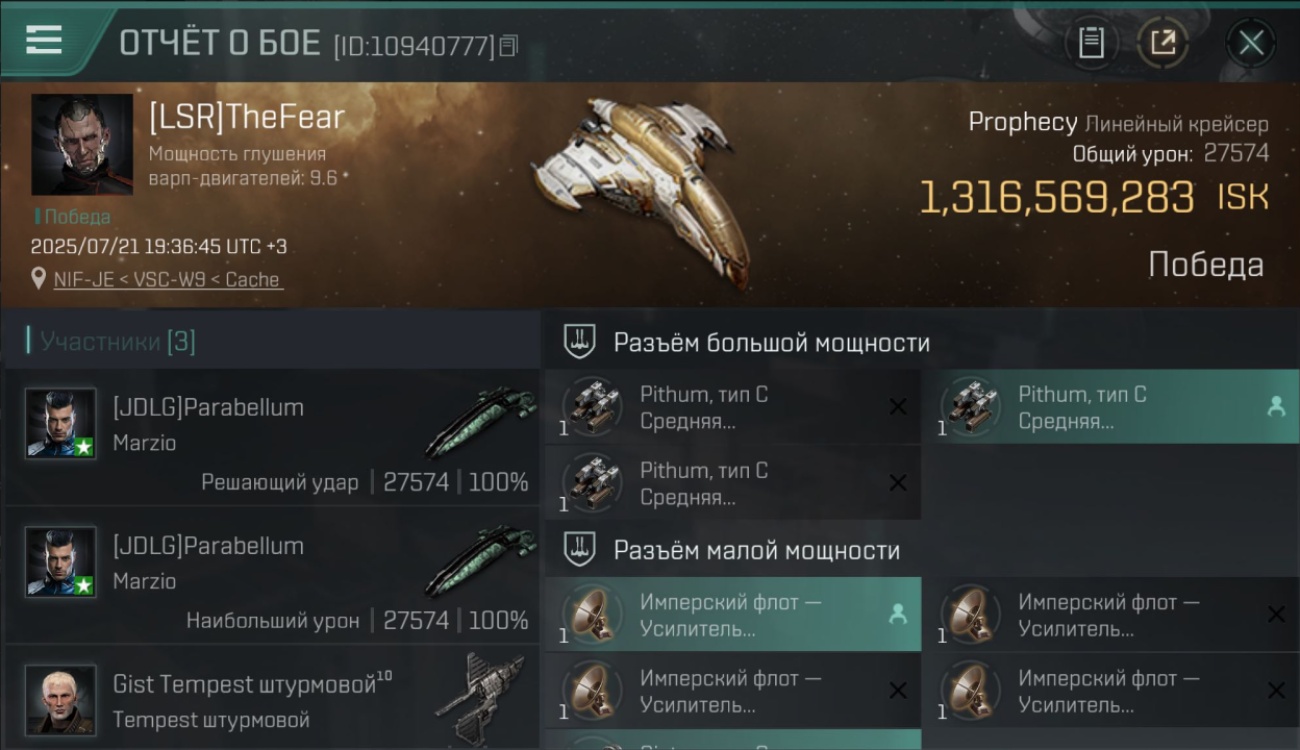Screen dimensions: 1300x750
Task: Open the Gist Tempest штурмовой participant entry
Action: pyautogui.click(x=271, y=699)
